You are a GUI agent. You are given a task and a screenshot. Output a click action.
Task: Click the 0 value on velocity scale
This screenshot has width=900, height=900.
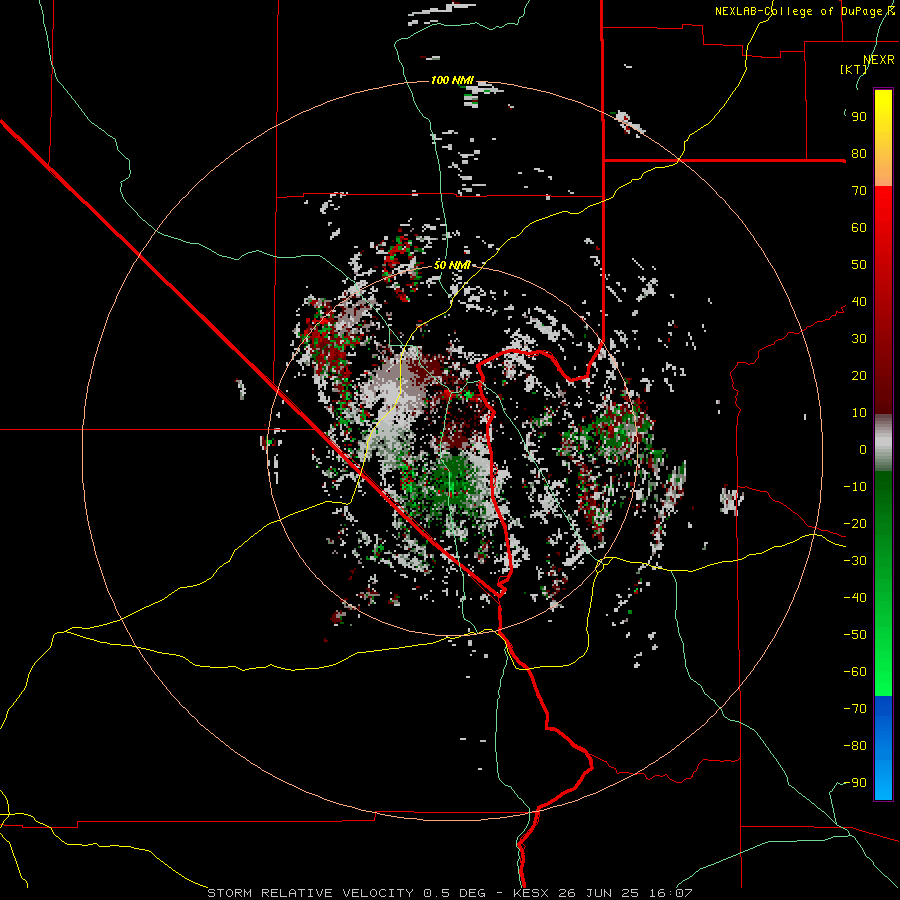click(x=863, y=450)
